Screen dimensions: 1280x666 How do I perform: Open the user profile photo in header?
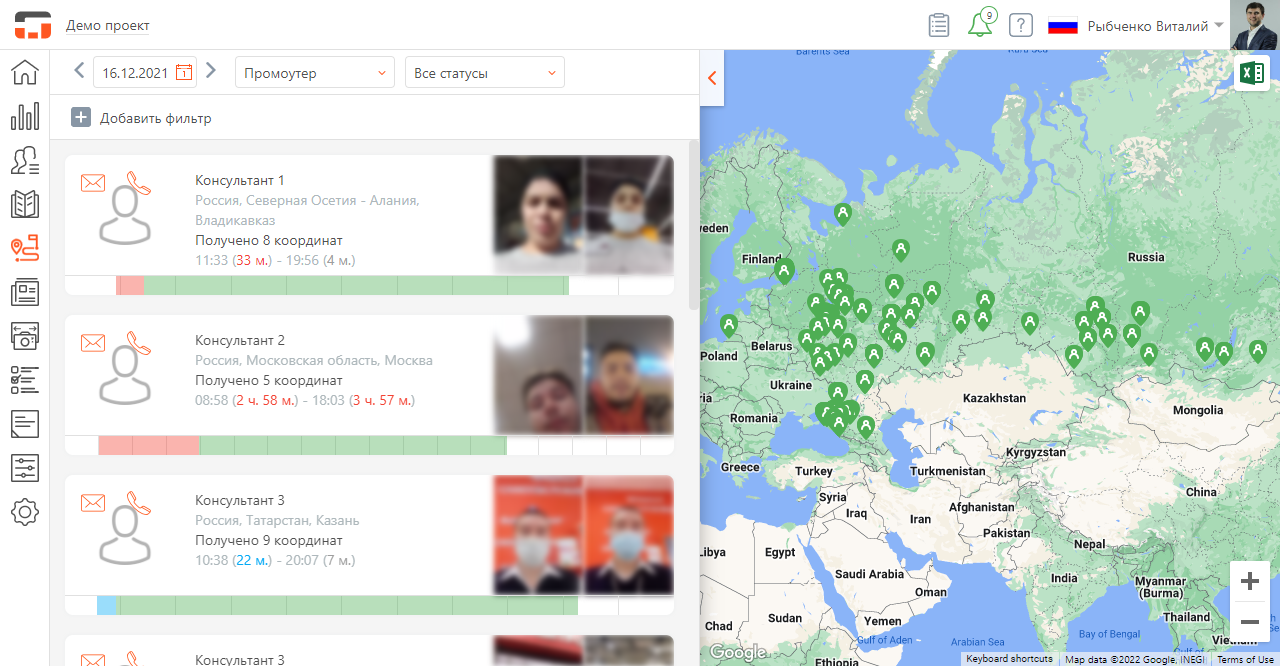click(1255, 25)
